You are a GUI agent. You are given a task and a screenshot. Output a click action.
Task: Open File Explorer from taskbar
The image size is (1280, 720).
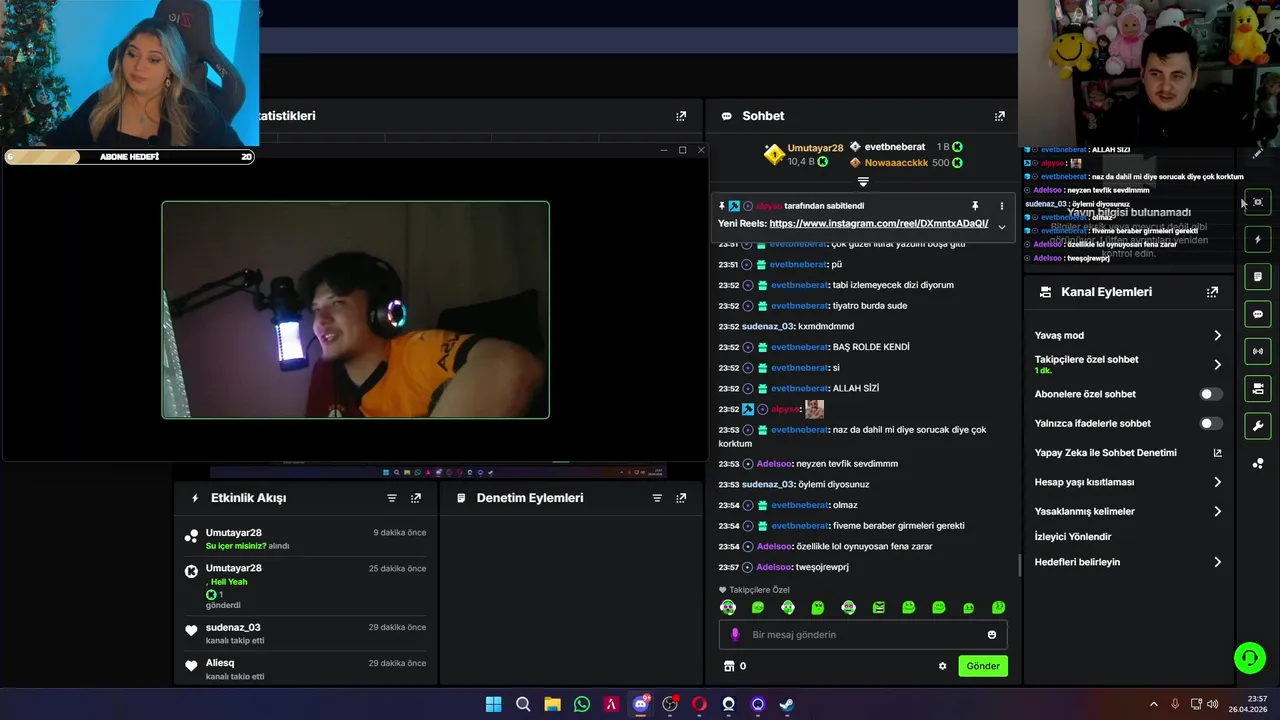(x=552, y=704)
